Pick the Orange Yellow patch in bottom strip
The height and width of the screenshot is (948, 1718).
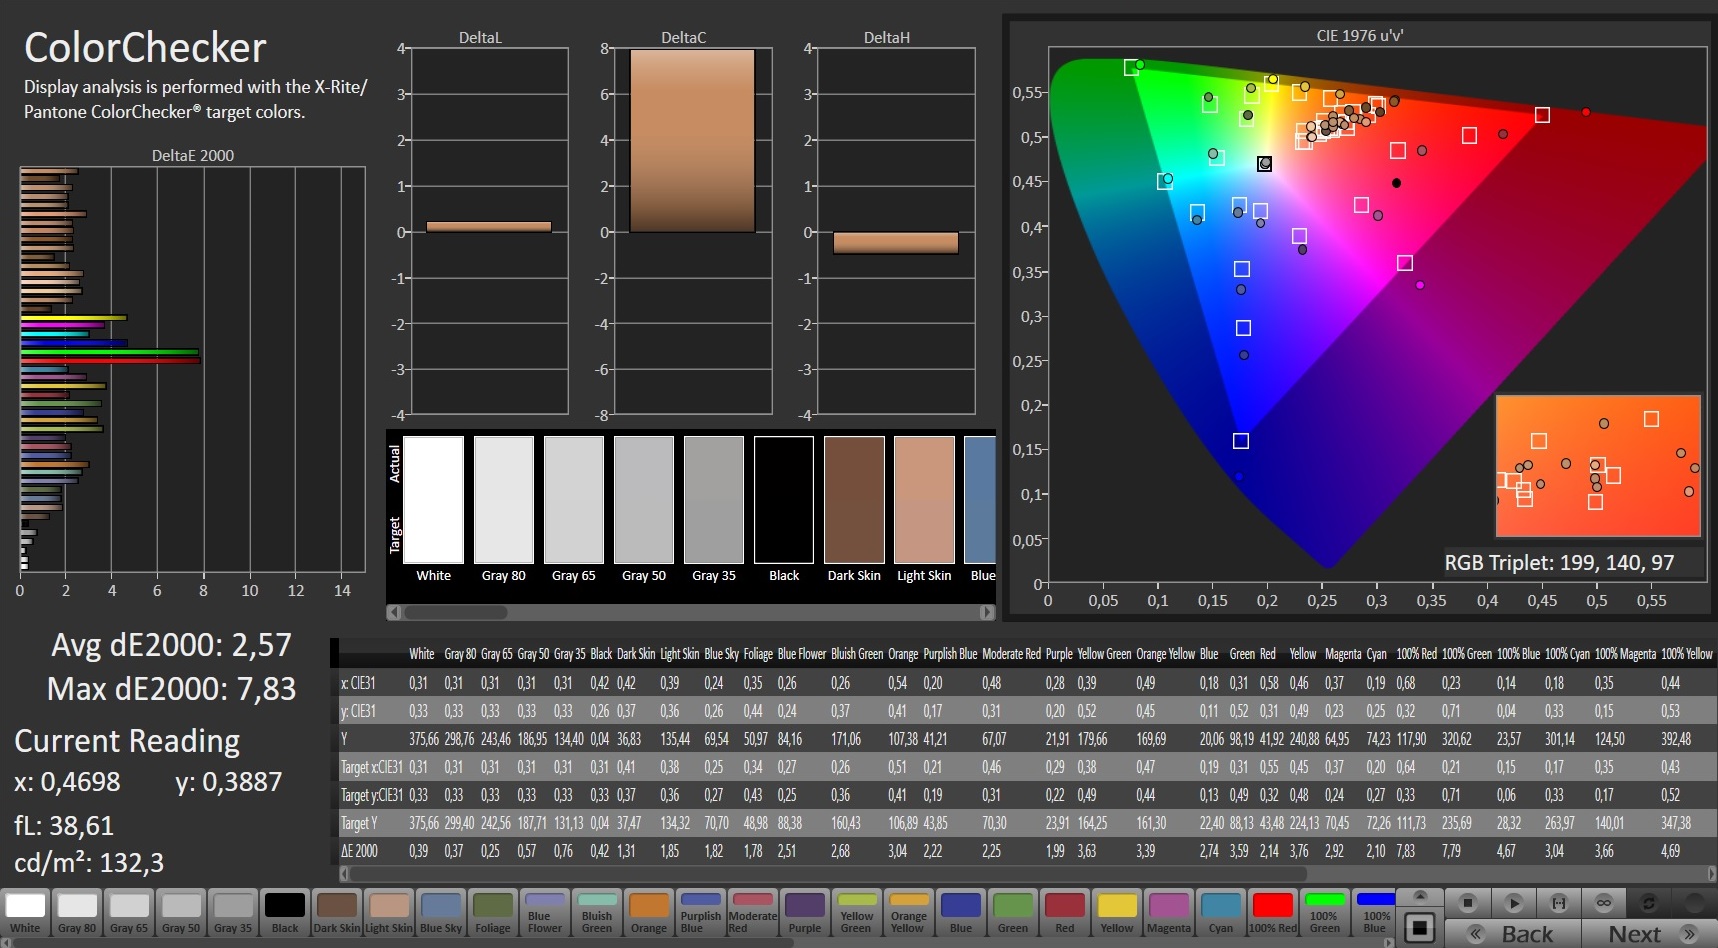pos(909,913)
